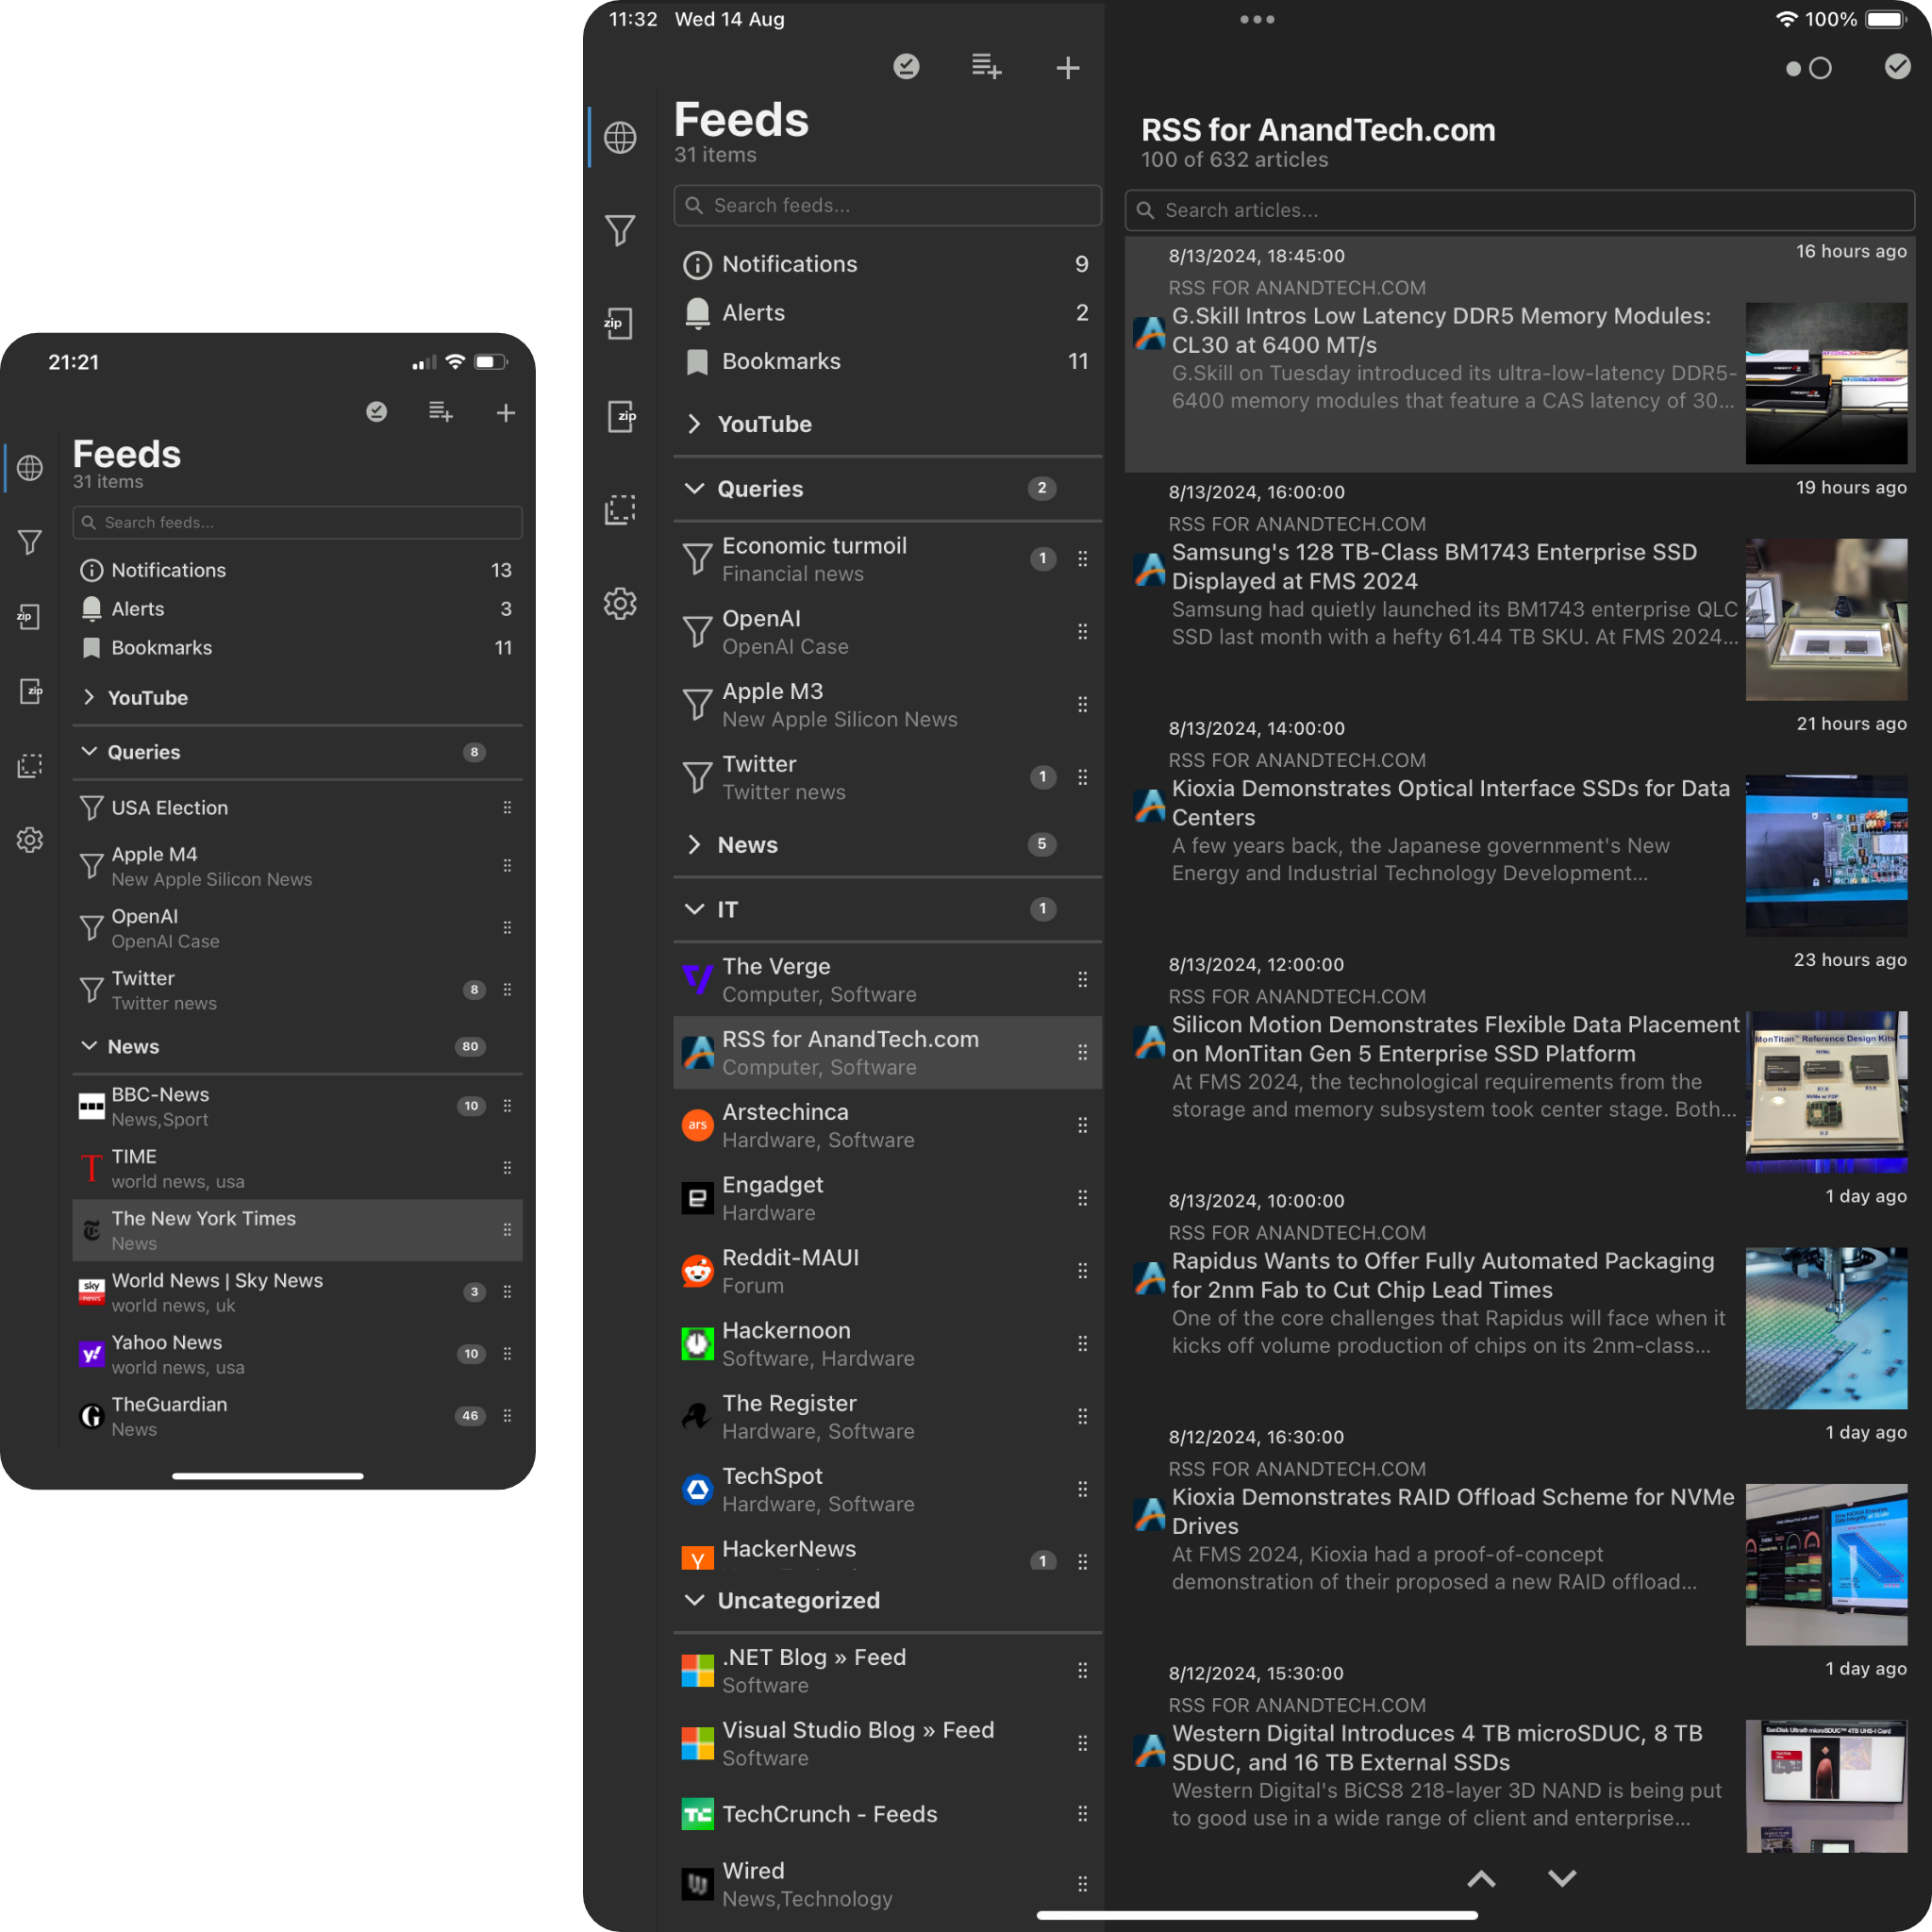Expand the News group on tablet
The width and height of the screenshot is (1932, 1932).
click(x=888, y=845)
